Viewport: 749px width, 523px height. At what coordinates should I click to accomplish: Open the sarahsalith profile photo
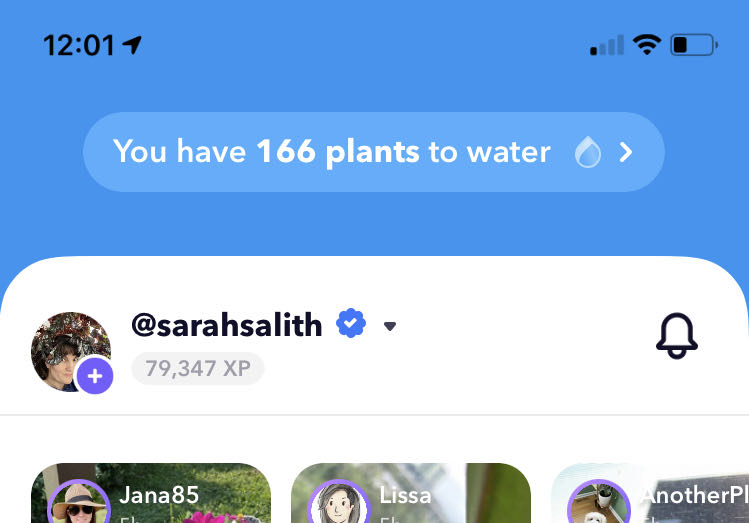tap(68, 350)
